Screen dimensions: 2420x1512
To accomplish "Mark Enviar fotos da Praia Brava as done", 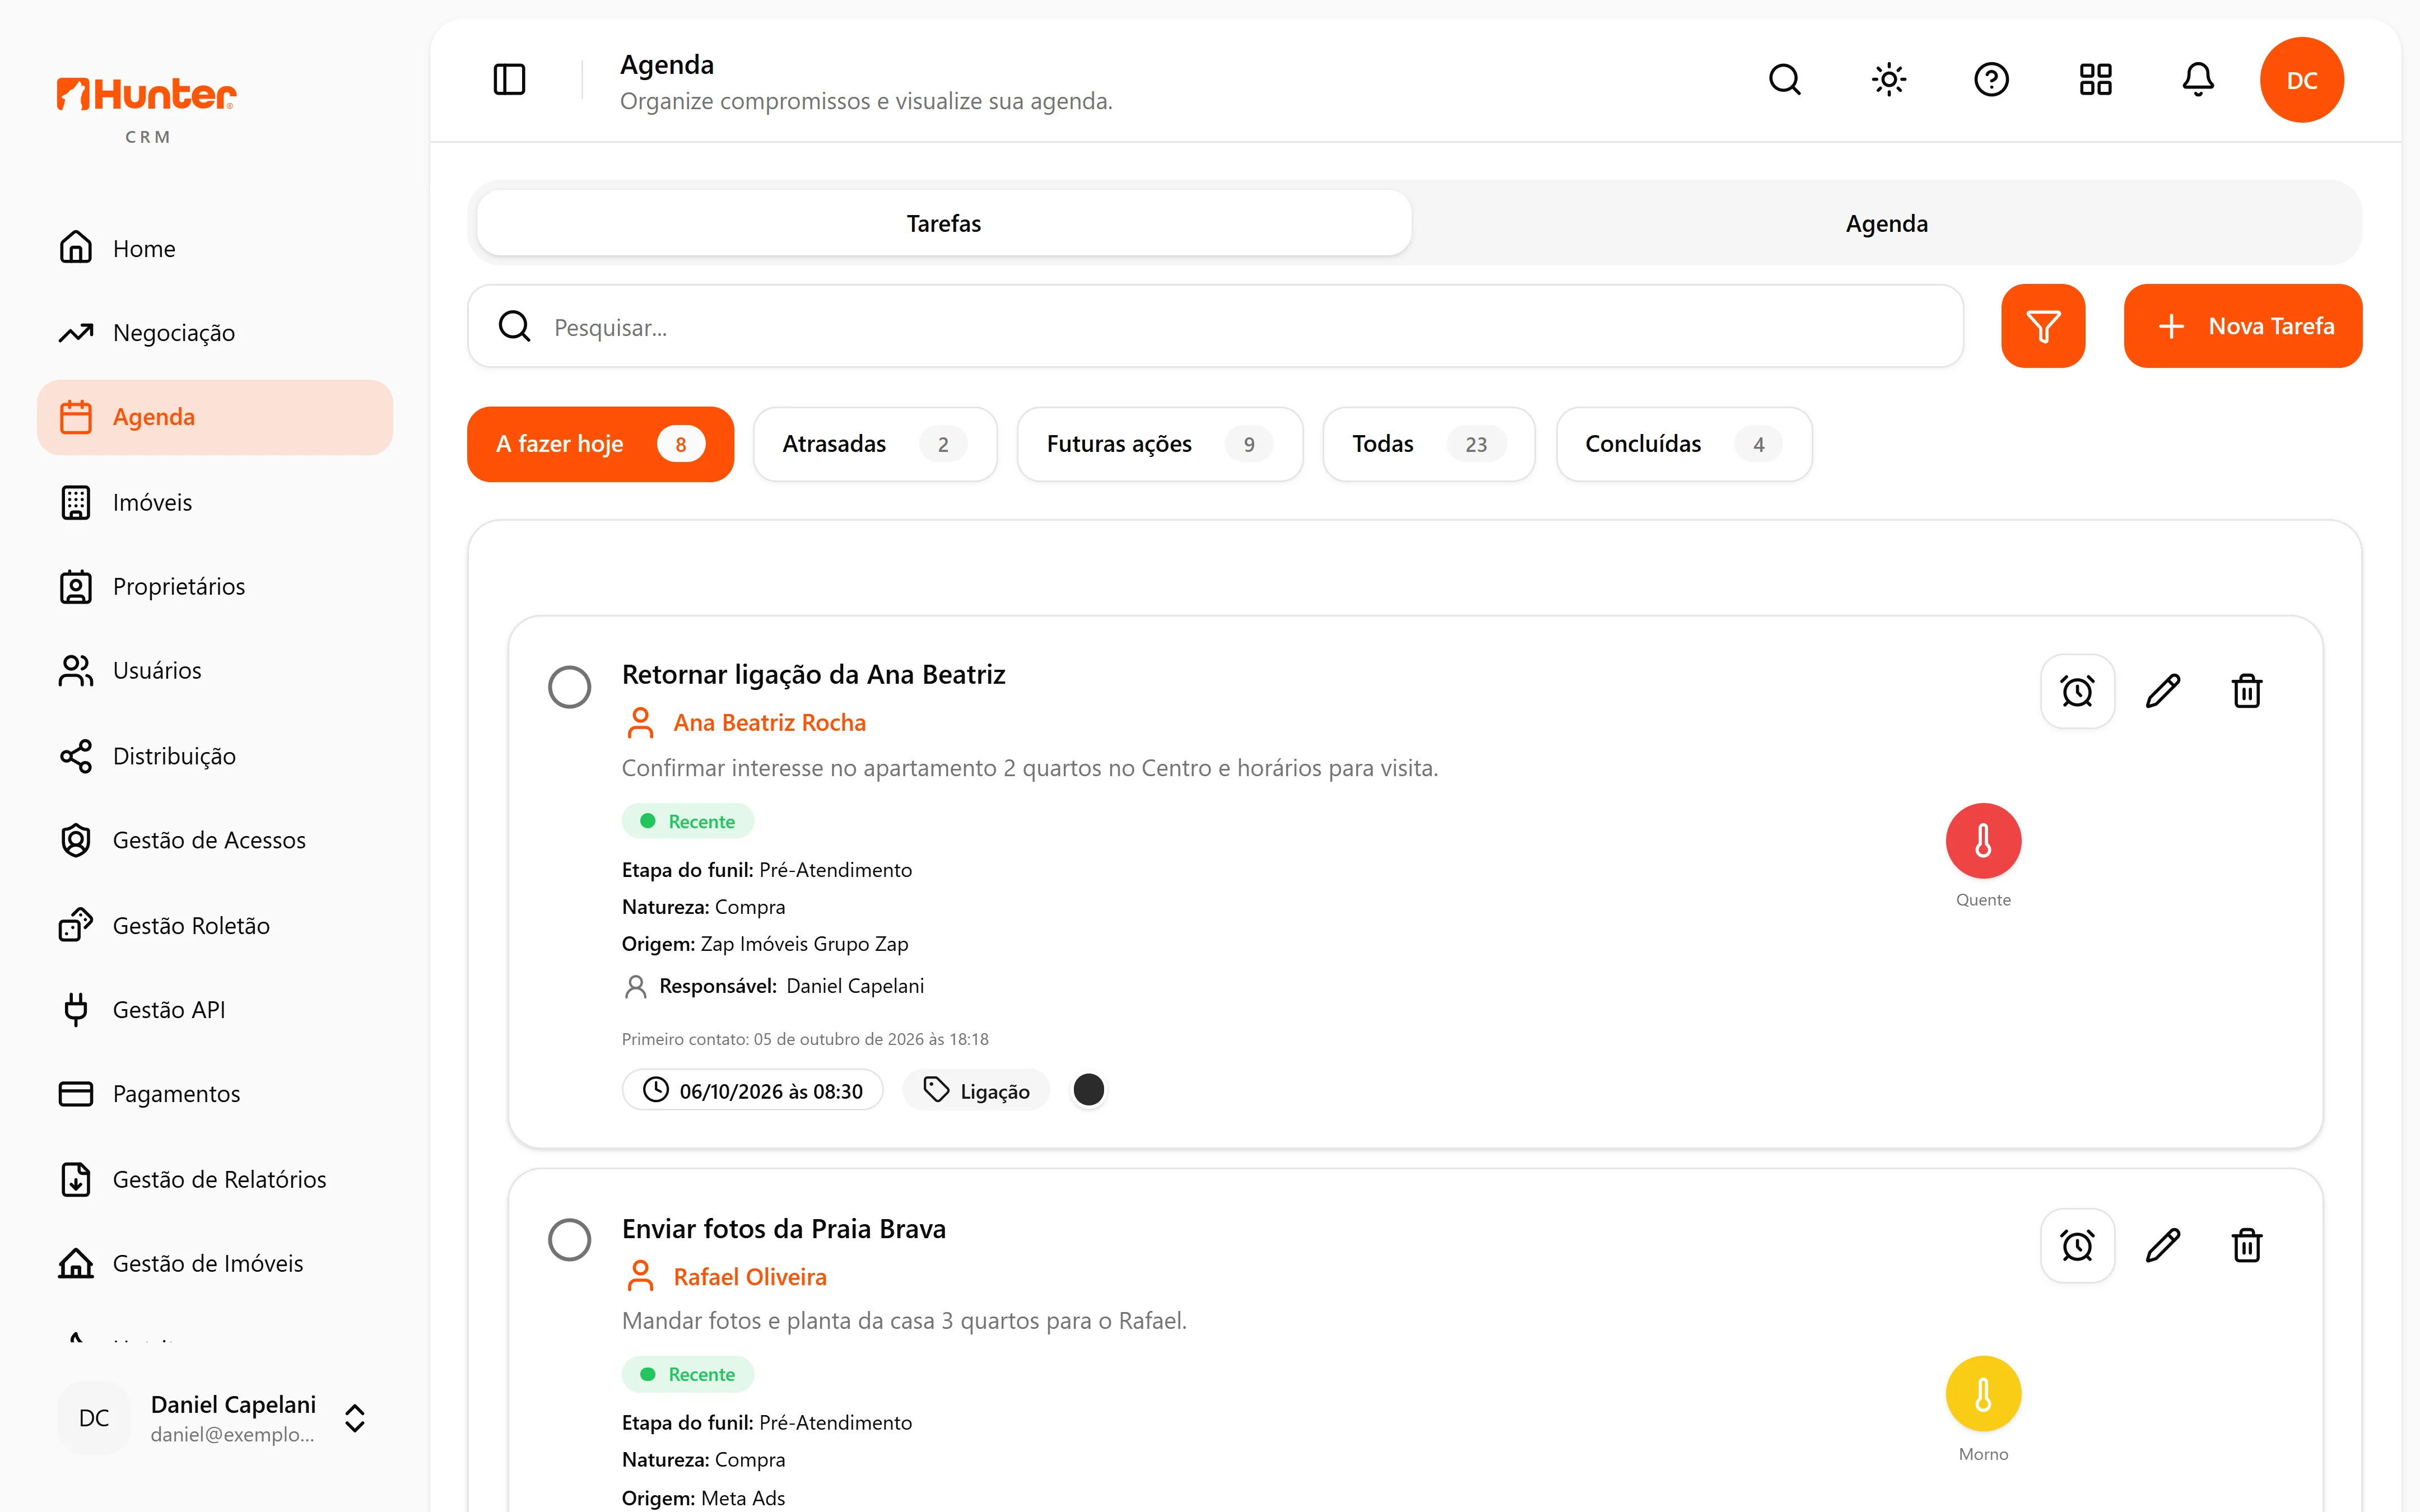I will pos(569,1240).
